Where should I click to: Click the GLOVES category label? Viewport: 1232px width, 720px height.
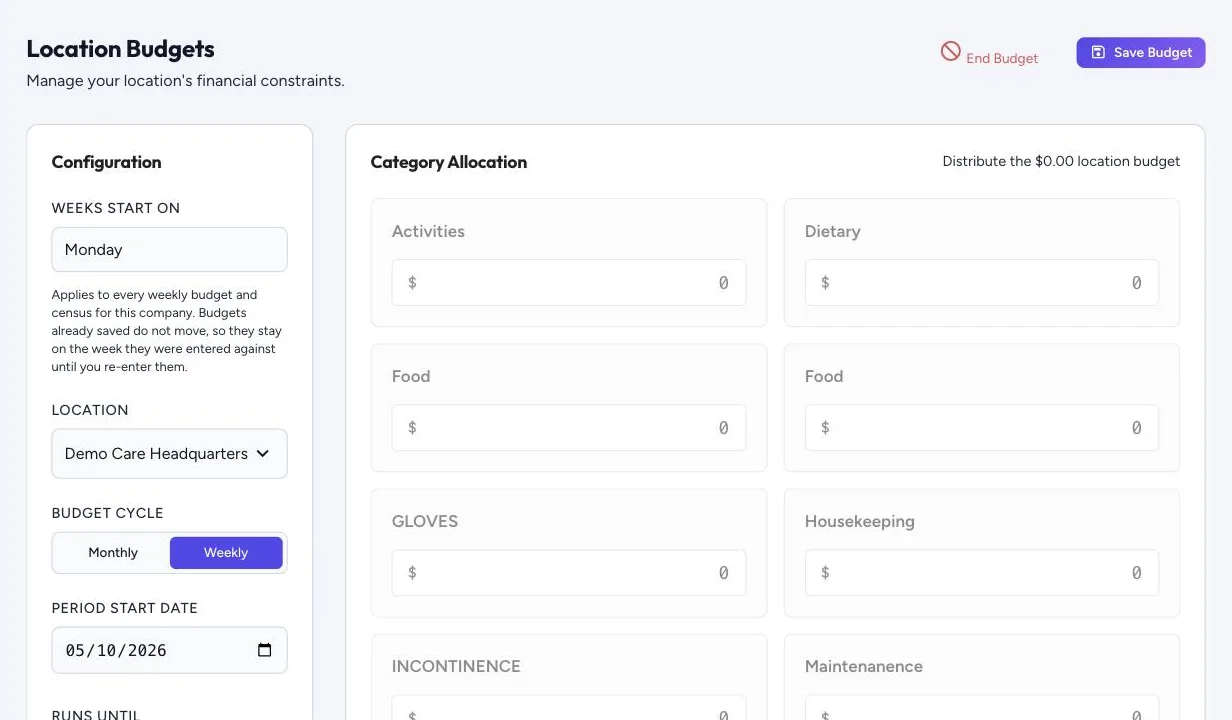pos(425,521)
